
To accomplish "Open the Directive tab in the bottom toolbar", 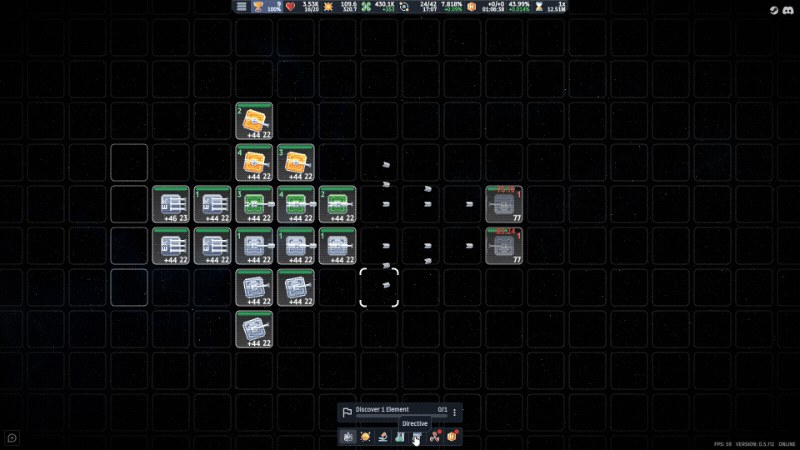I will click(417, 437).
